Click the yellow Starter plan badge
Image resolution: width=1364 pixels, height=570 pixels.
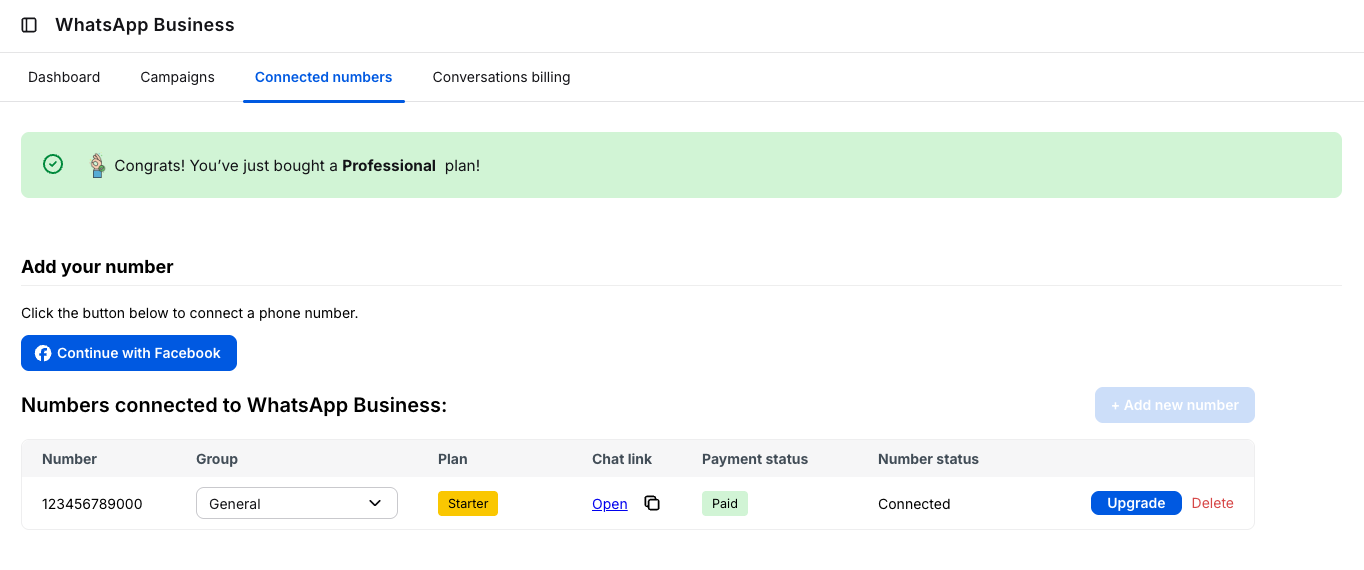point(467,503)
